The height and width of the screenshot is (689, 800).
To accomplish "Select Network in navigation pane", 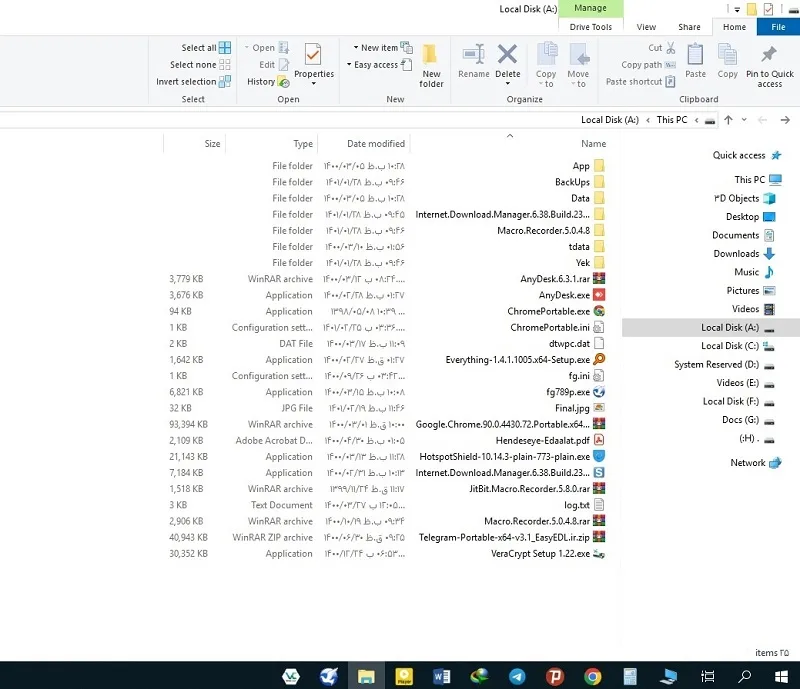I will pyautogui.click(x=756, y=463).
